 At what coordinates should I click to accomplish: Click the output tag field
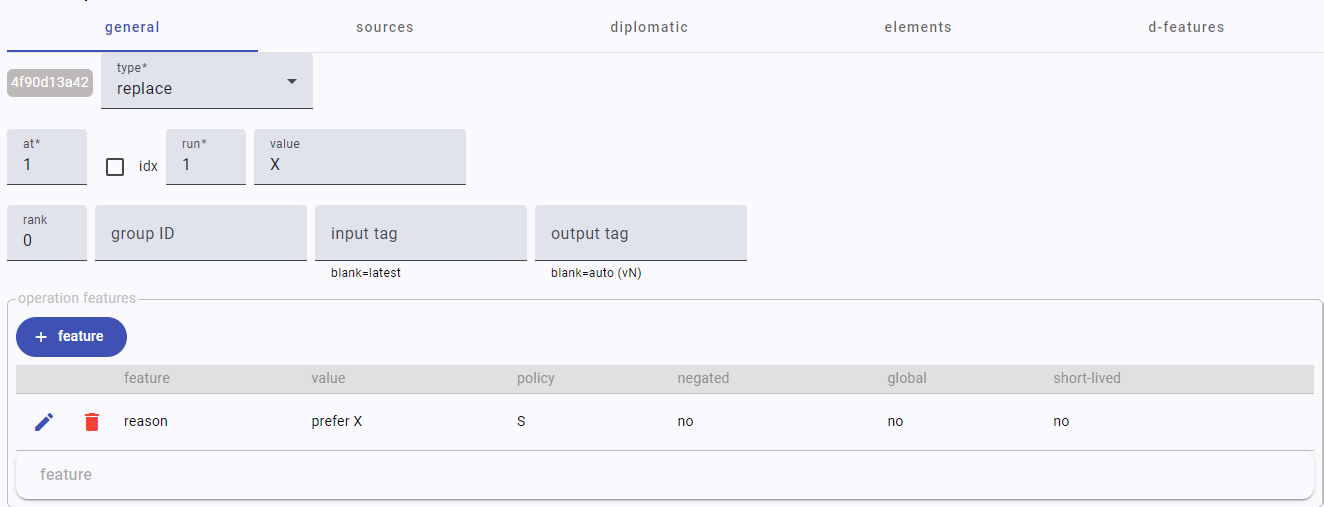(x=641, y=234)
